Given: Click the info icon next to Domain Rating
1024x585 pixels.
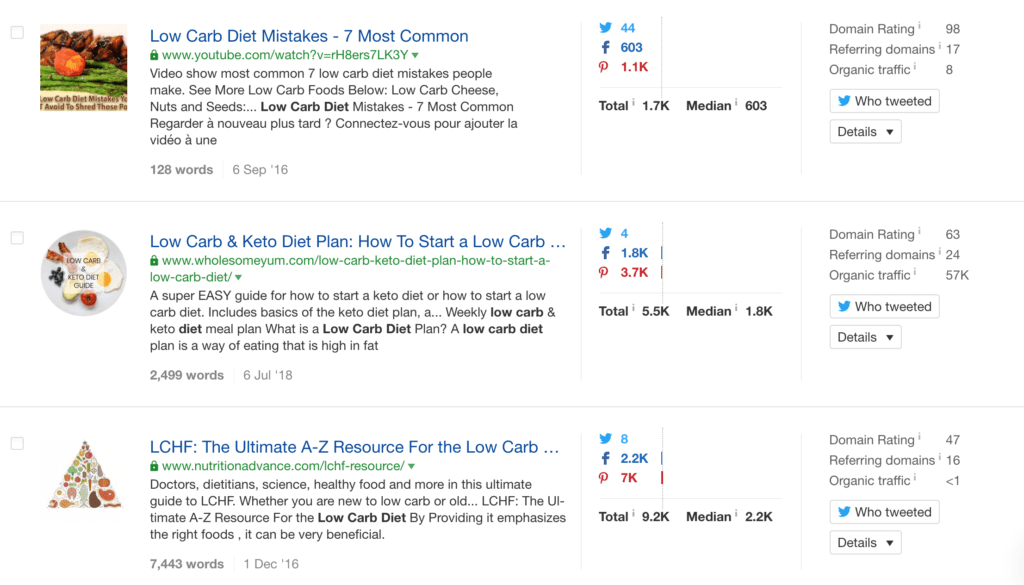Looking at the screenshot, I should (x=921, y=28).
